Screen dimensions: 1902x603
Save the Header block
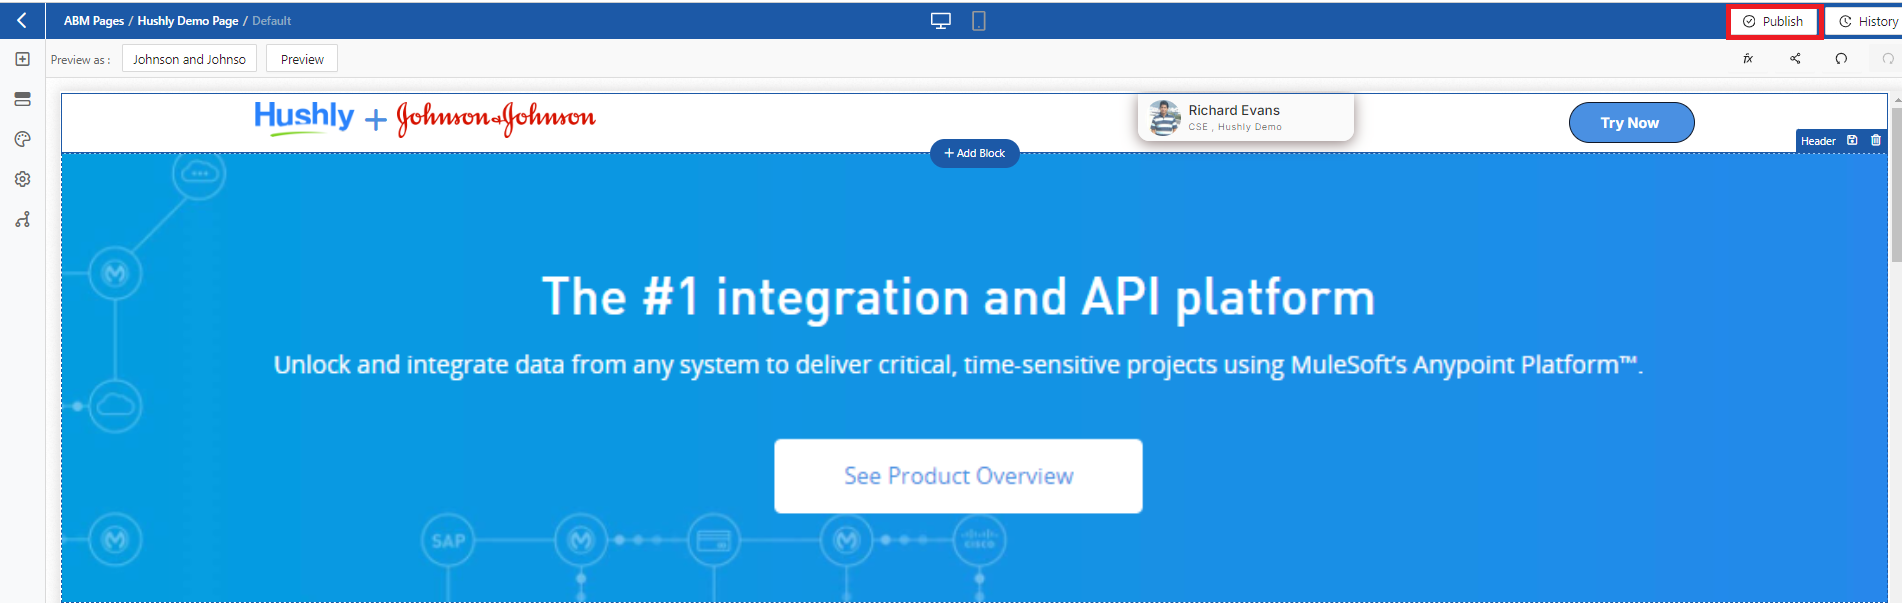point(1852,140)
